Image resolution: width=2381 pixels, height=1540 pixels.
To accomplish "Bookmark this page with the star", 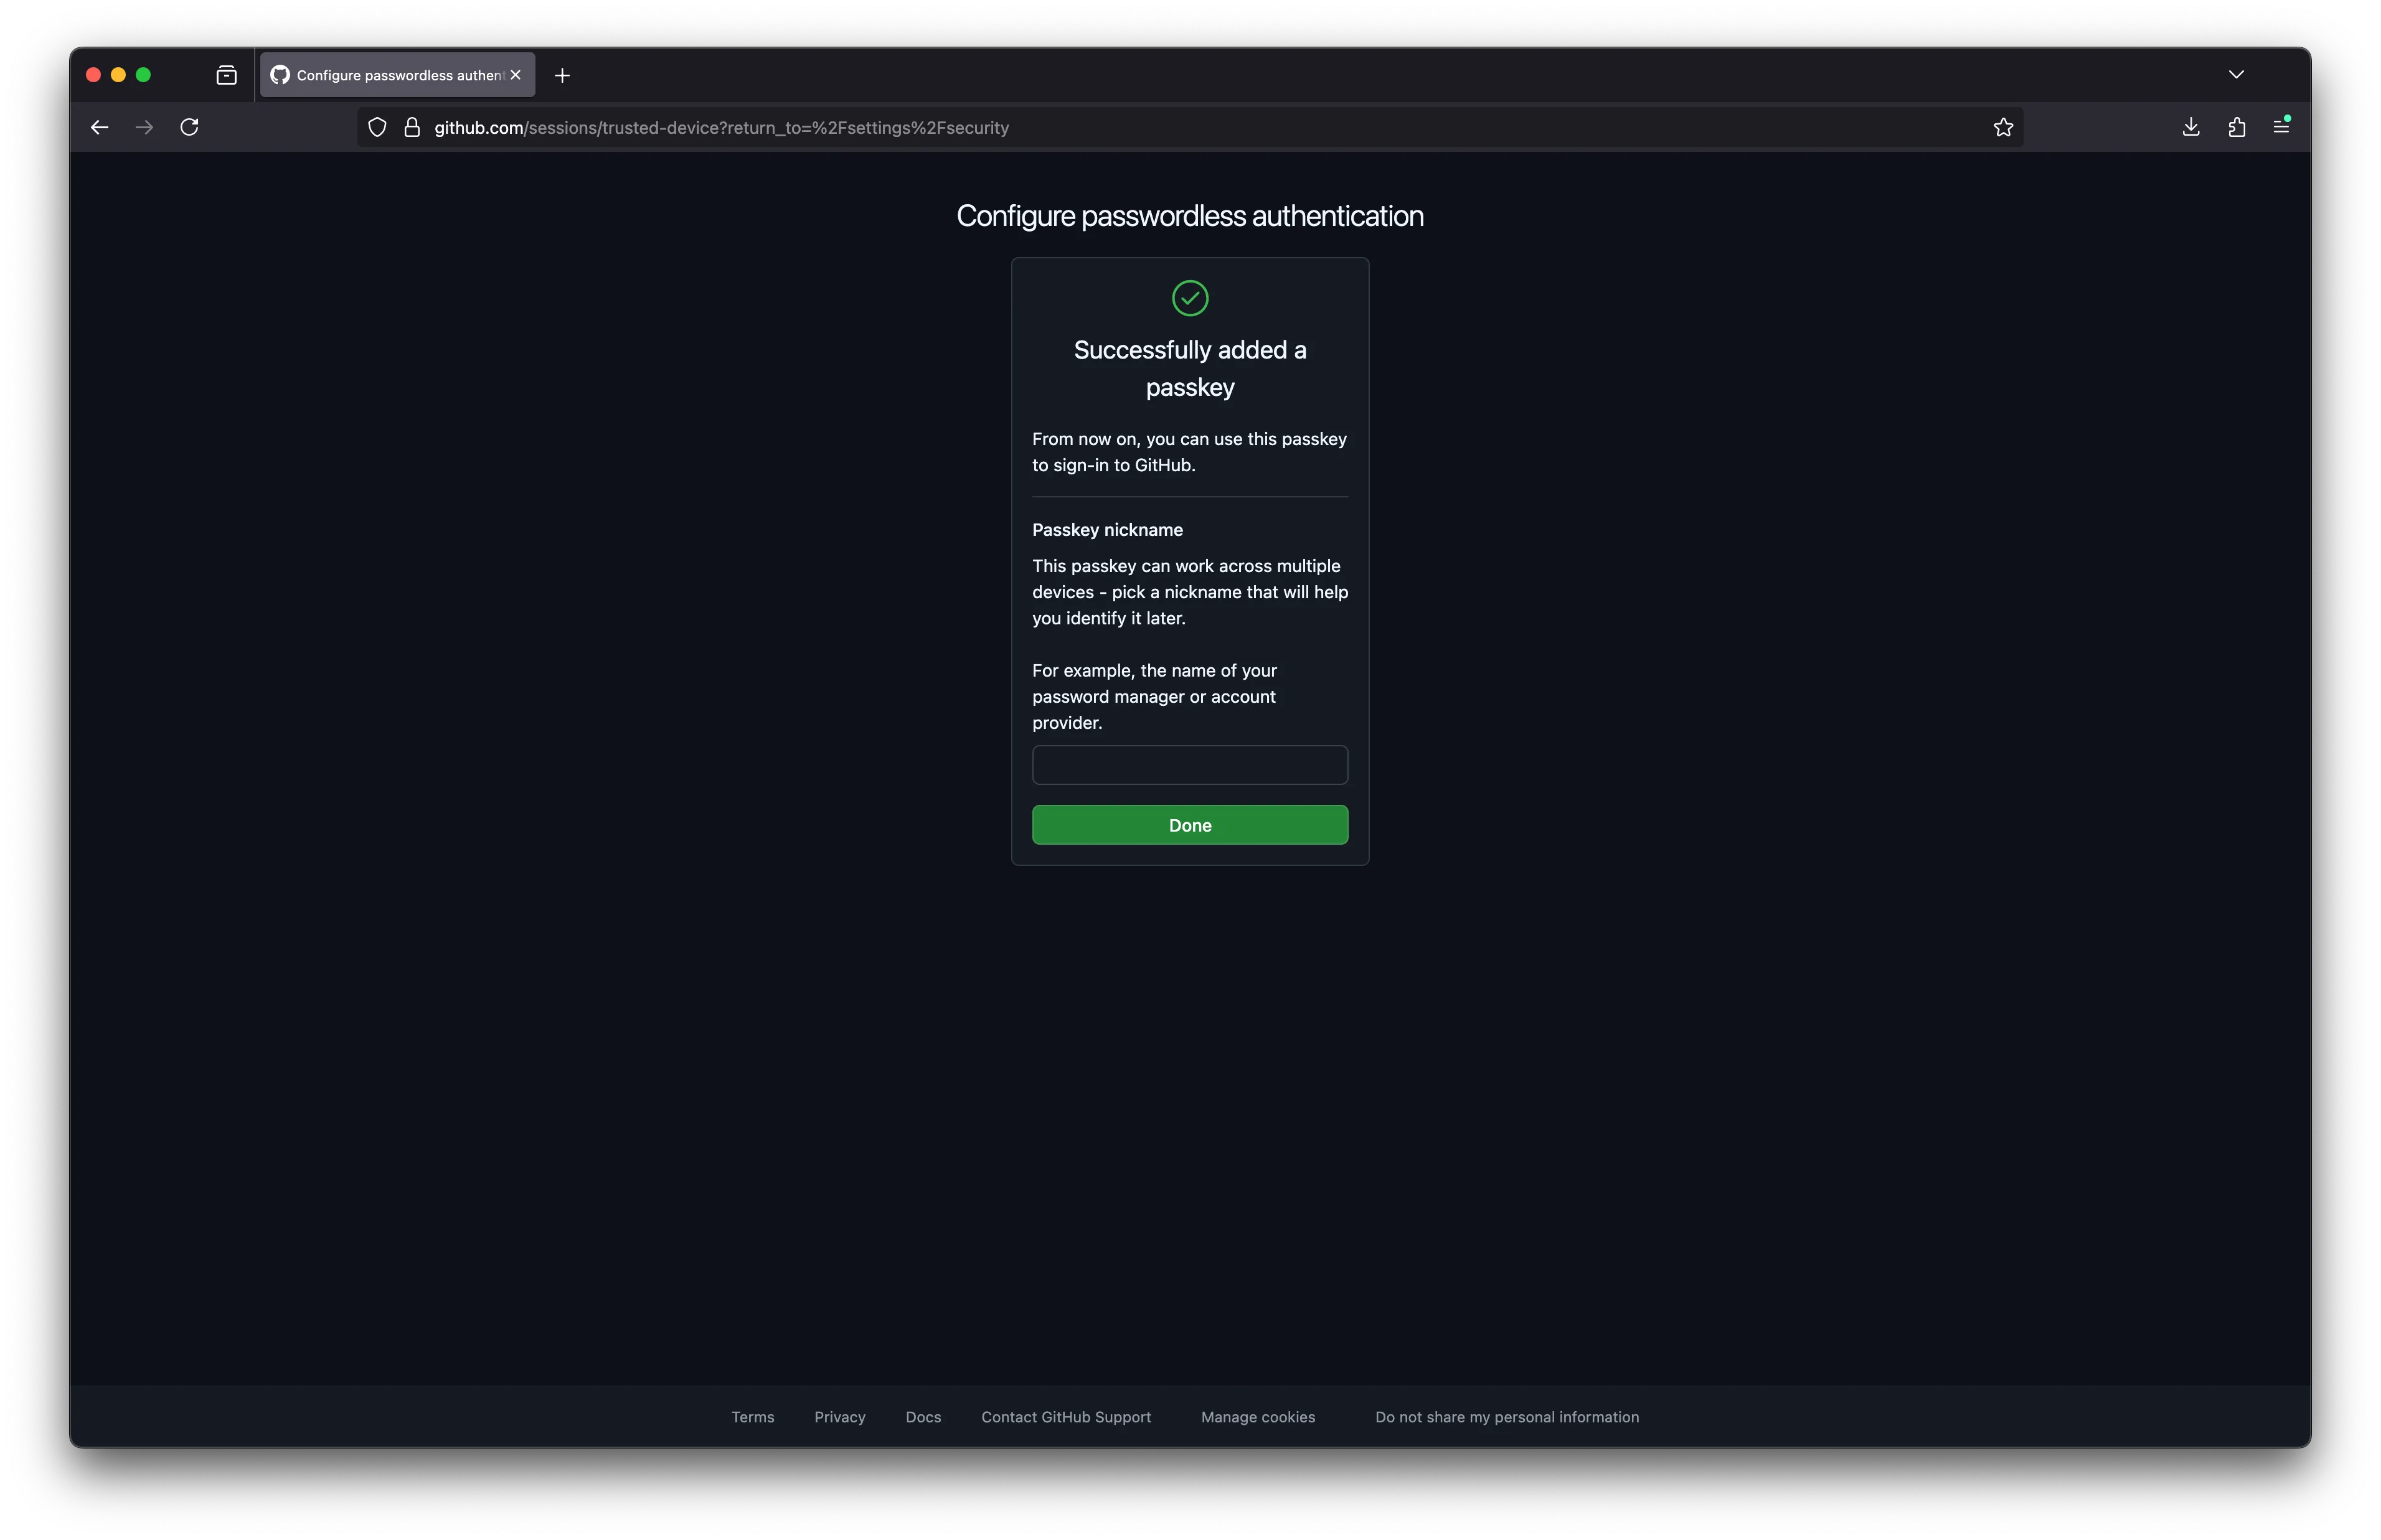I will coord(2002,127).
